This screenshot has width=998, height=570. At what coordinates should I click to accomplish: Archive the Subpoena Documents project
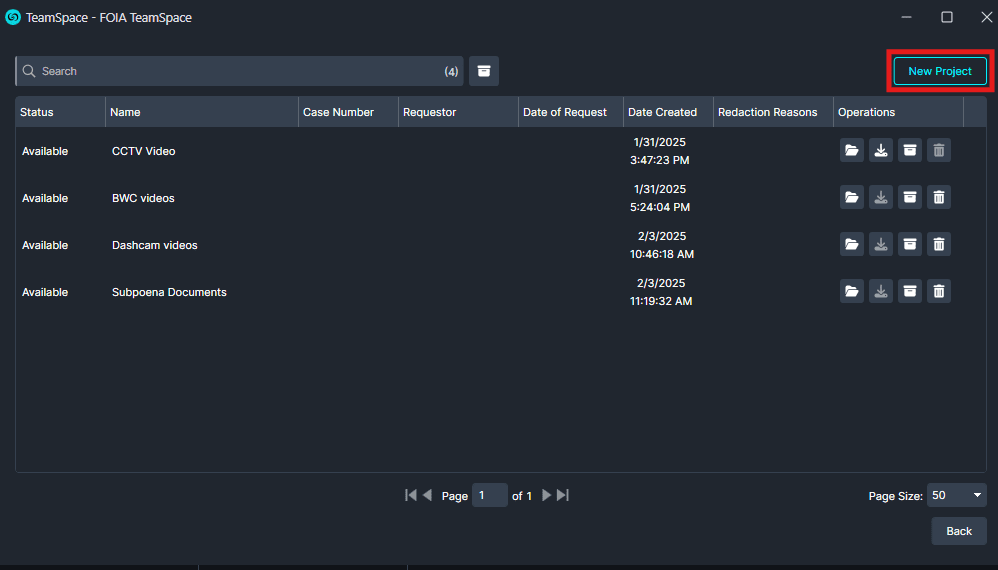[910, 292]
